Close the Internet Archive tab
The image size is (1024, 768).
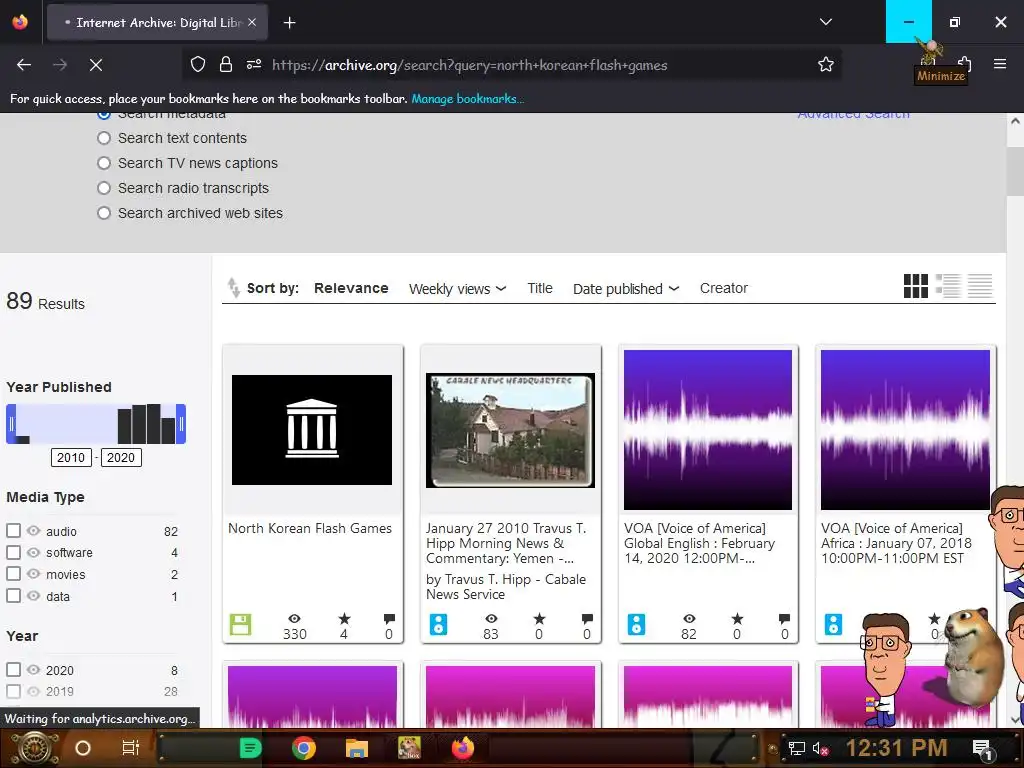click(252, 22)
